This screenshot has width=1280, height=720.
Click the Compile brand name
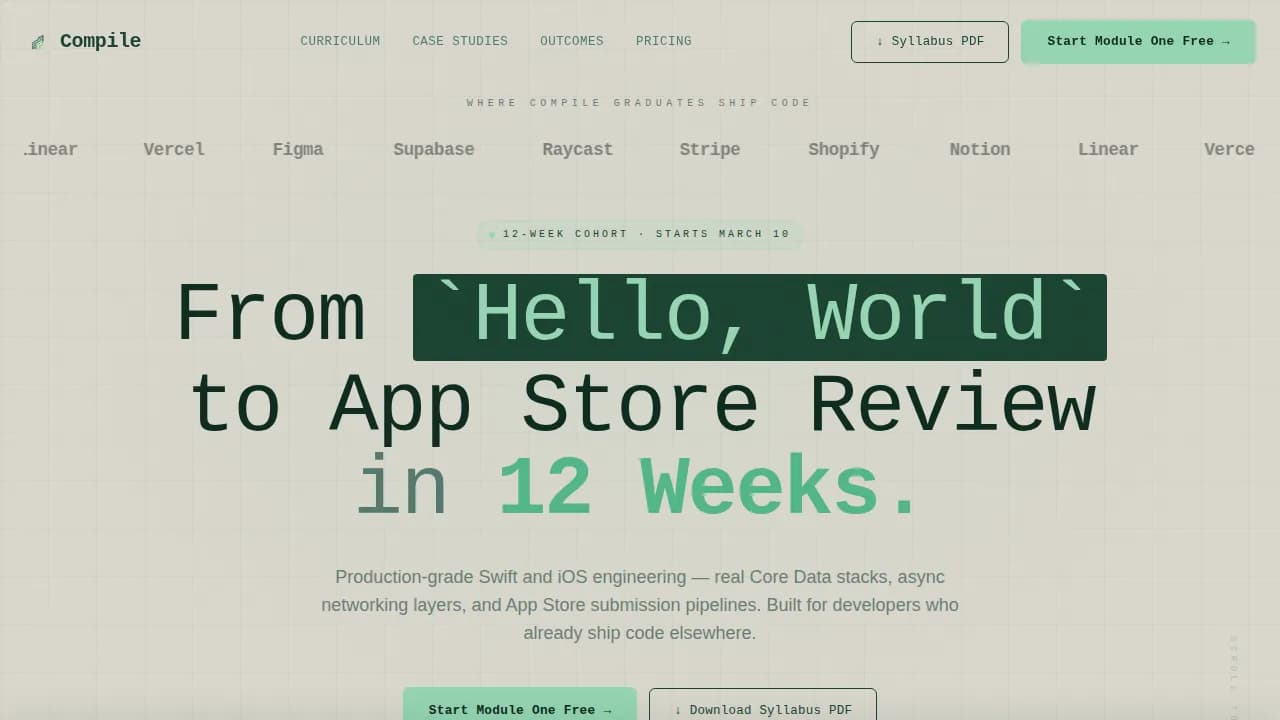(x=100, y=41)
